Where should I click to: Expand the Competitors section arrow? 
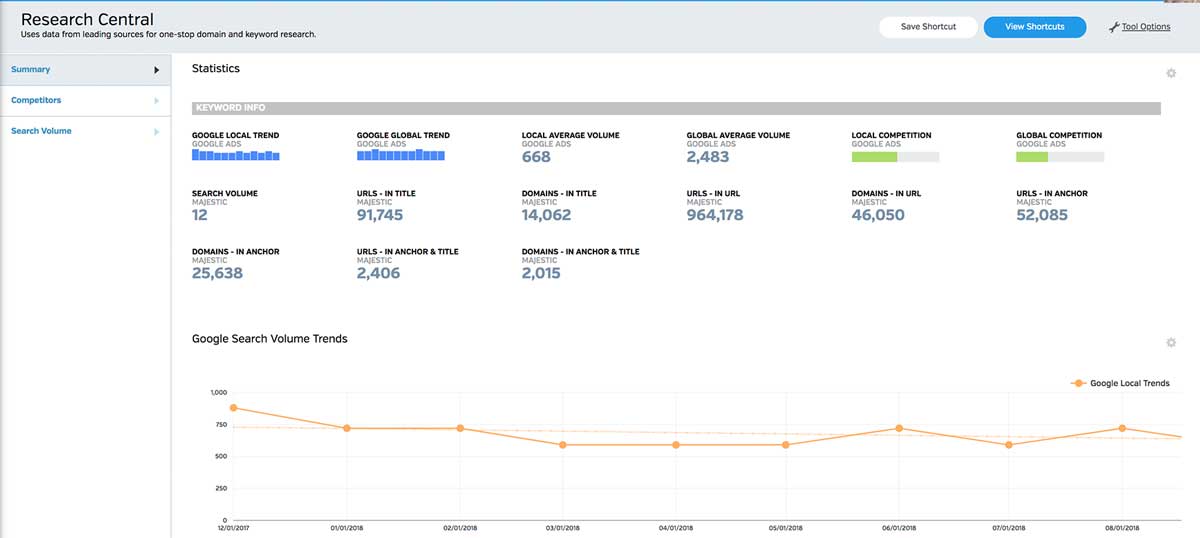(157, 101)
